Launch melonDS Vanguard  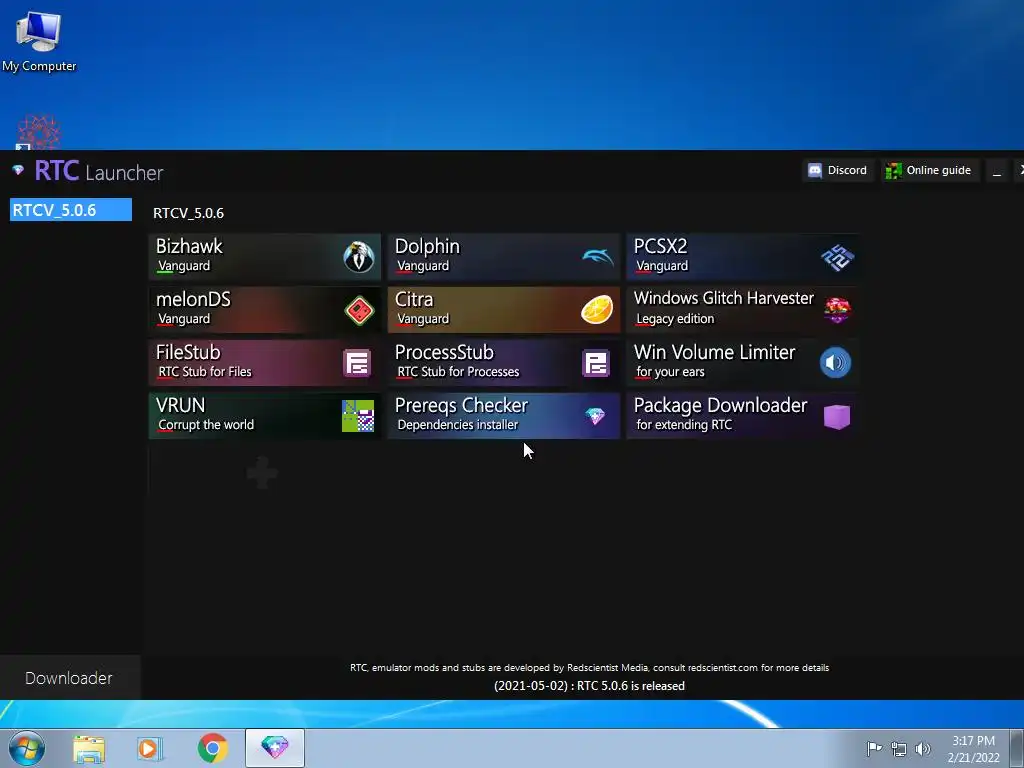(x=264, y=310)
